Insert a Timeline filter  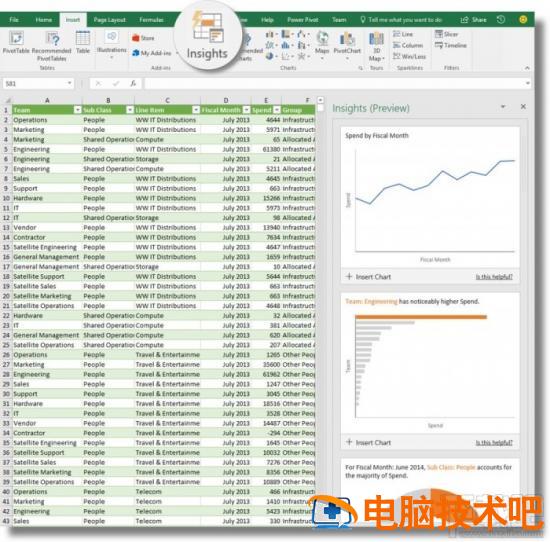[451, 45]
